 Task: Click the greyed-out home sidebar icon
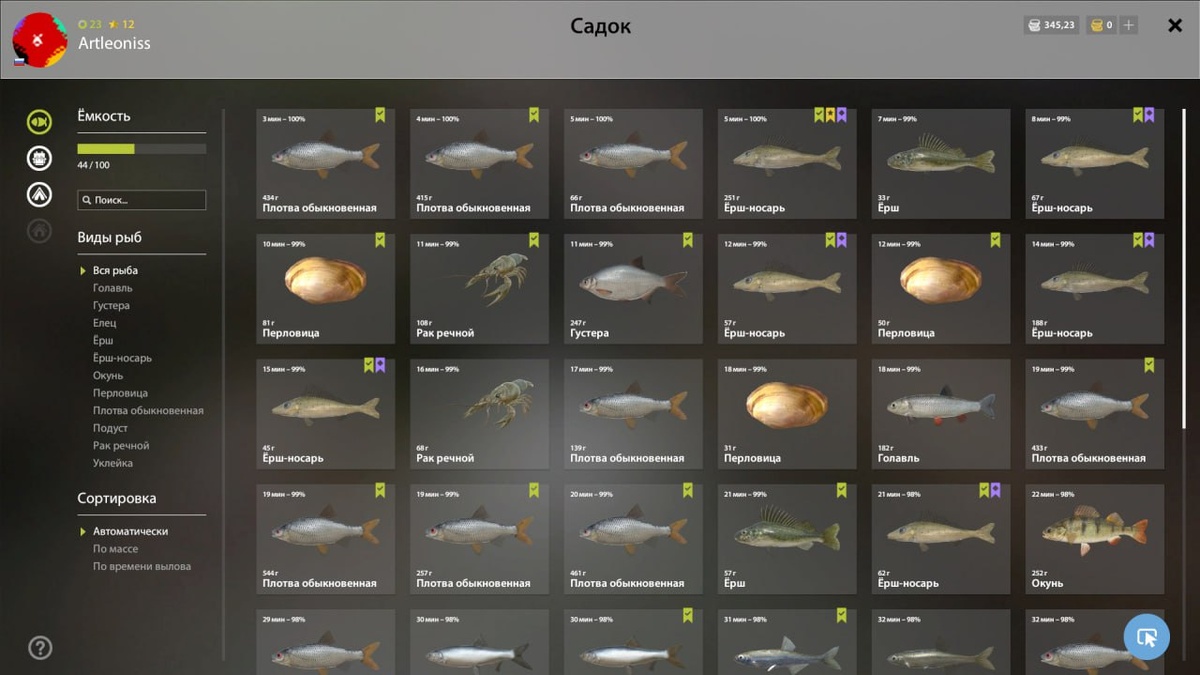(39, 231)
